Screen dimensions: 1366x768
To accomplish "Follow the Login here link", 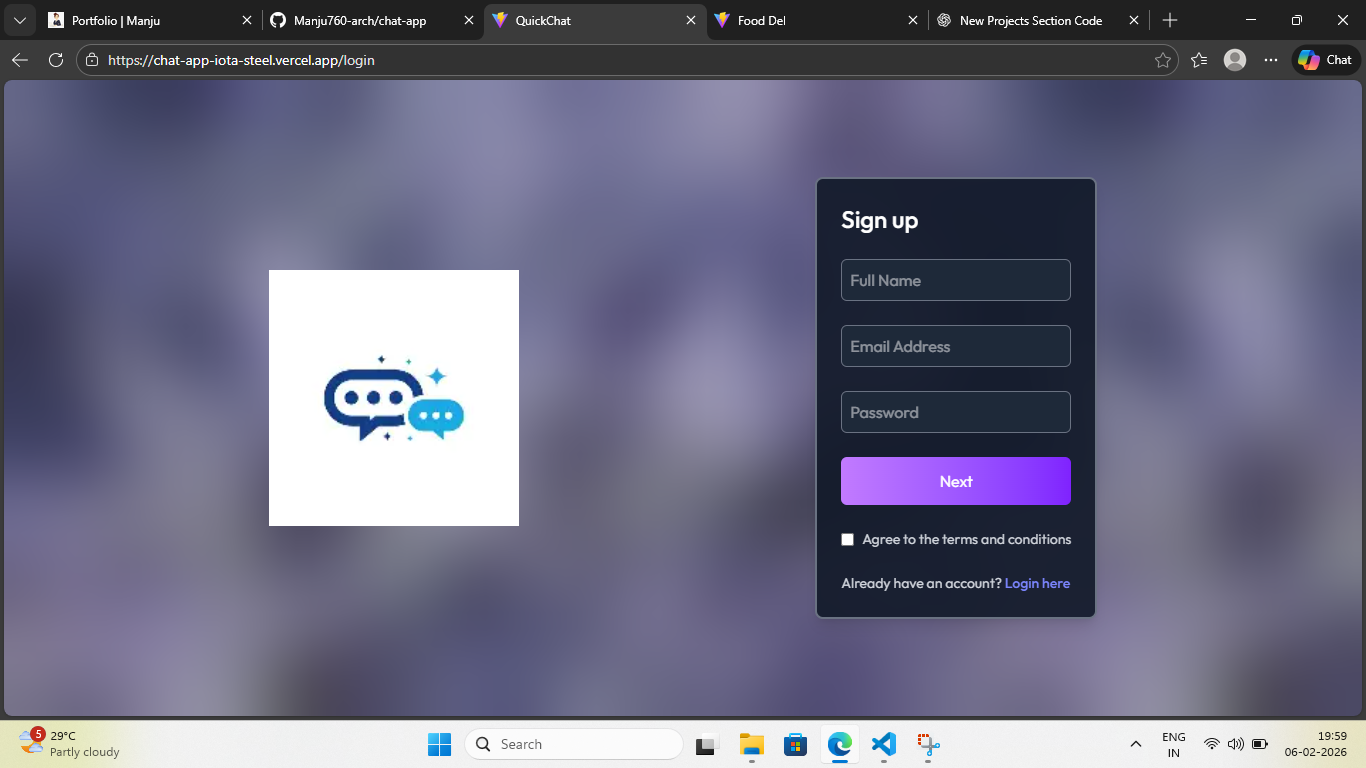I will (x=1037, y=584).
